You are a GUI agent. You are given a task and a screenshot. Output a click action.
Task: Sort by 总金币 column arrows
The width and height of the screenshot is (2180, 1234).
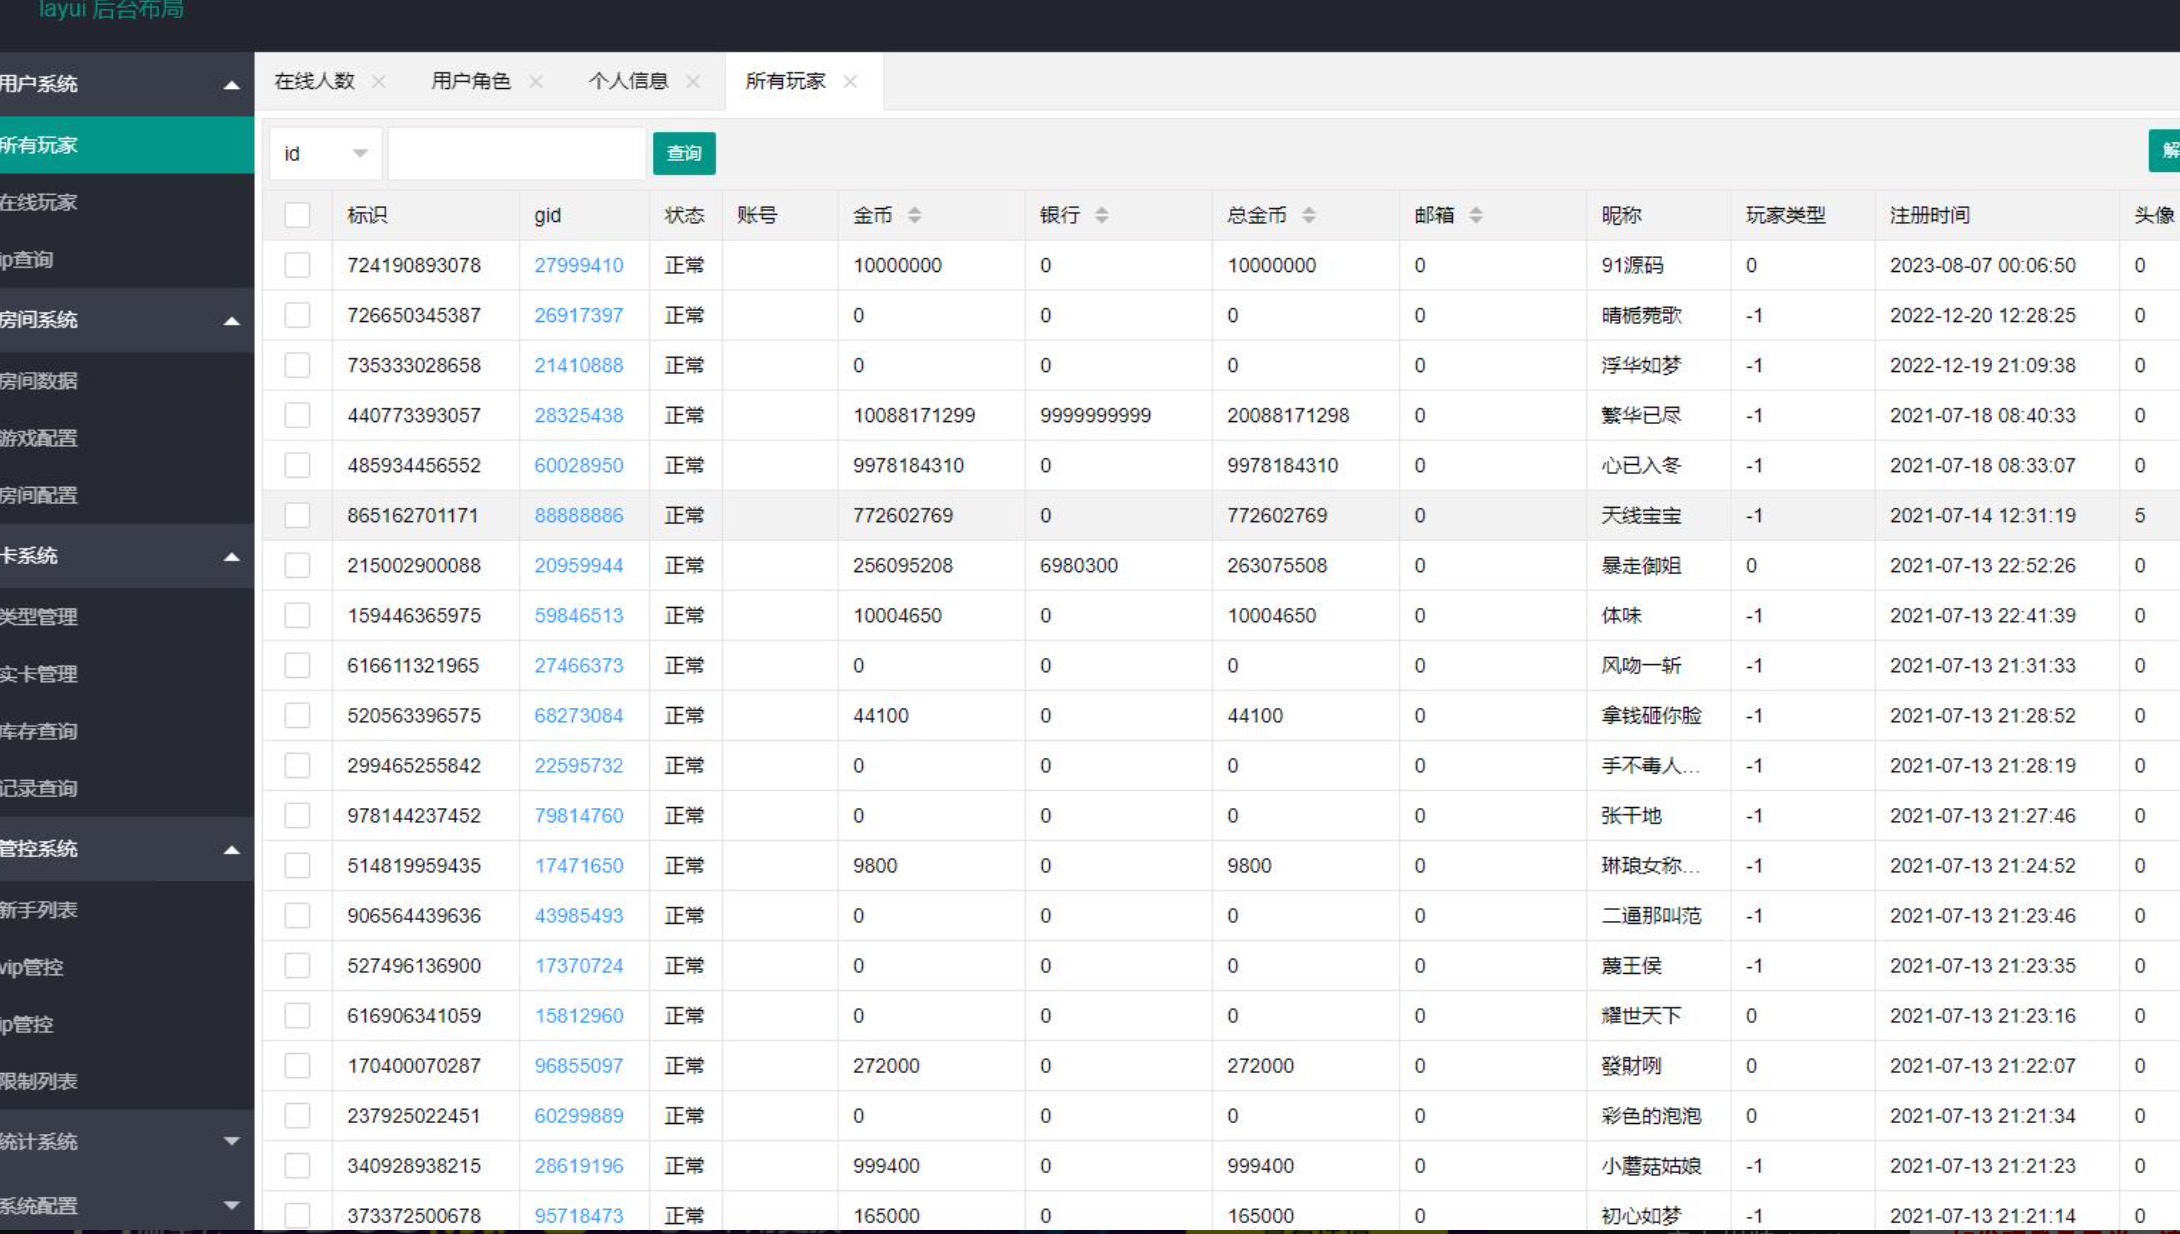(1308, 215)
